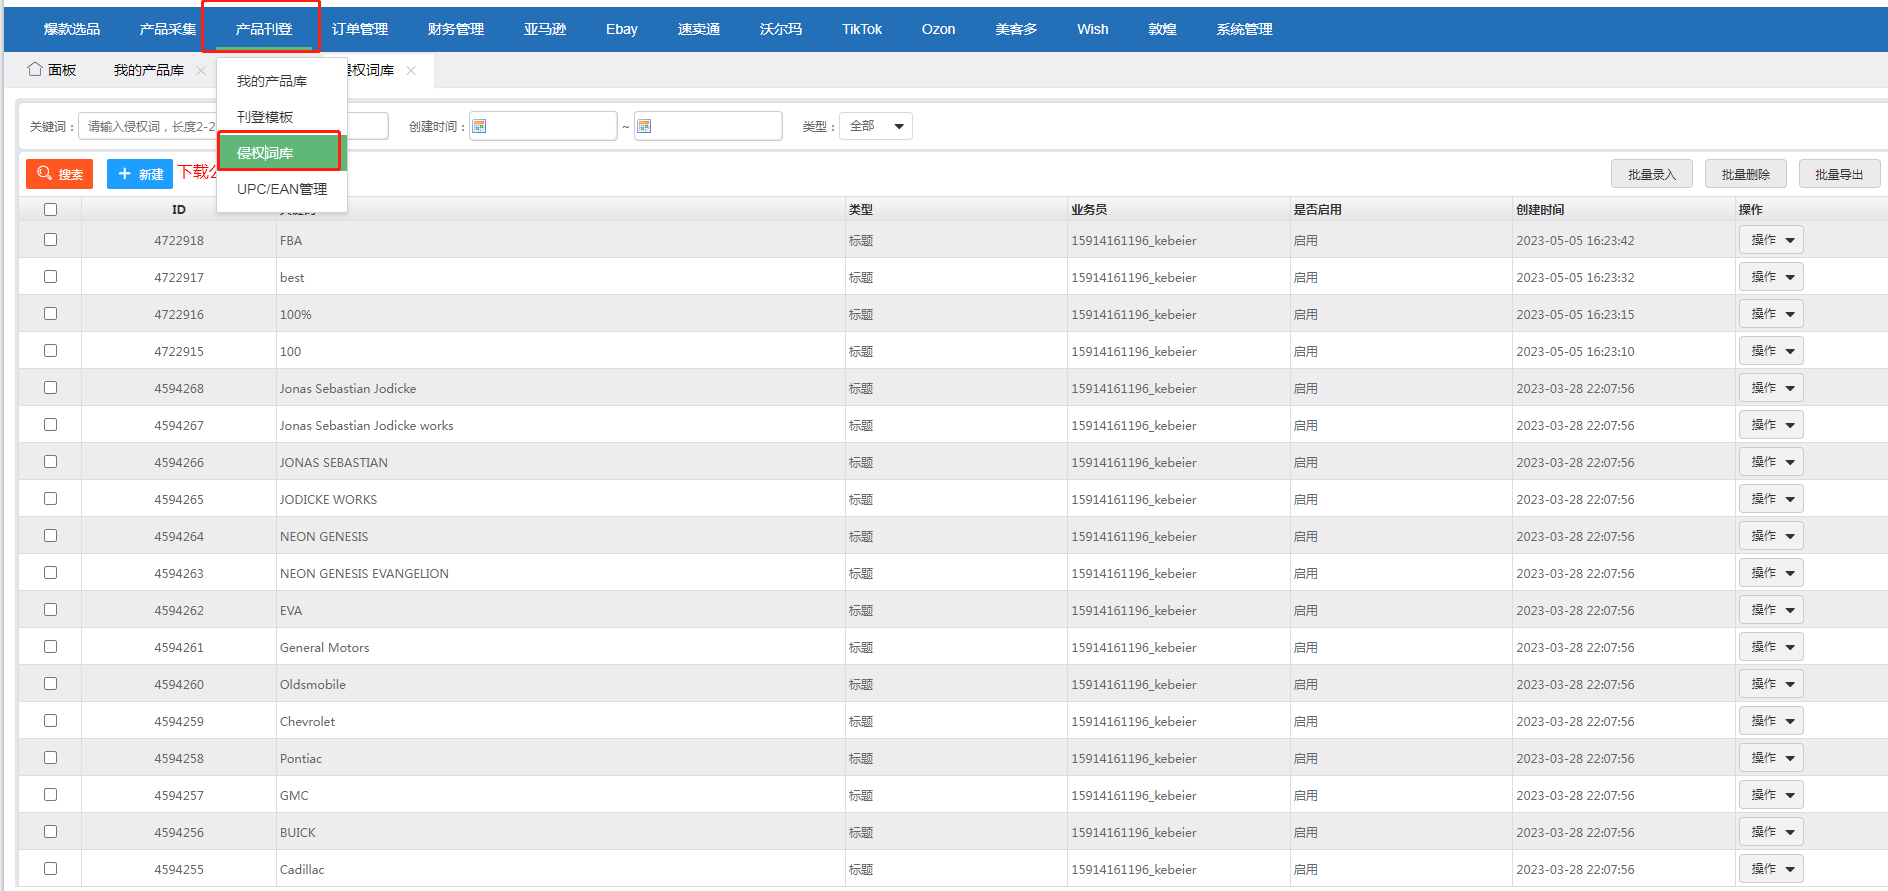
Task: Click the 批量删除 button
Action: click(x=1746, y=174)
